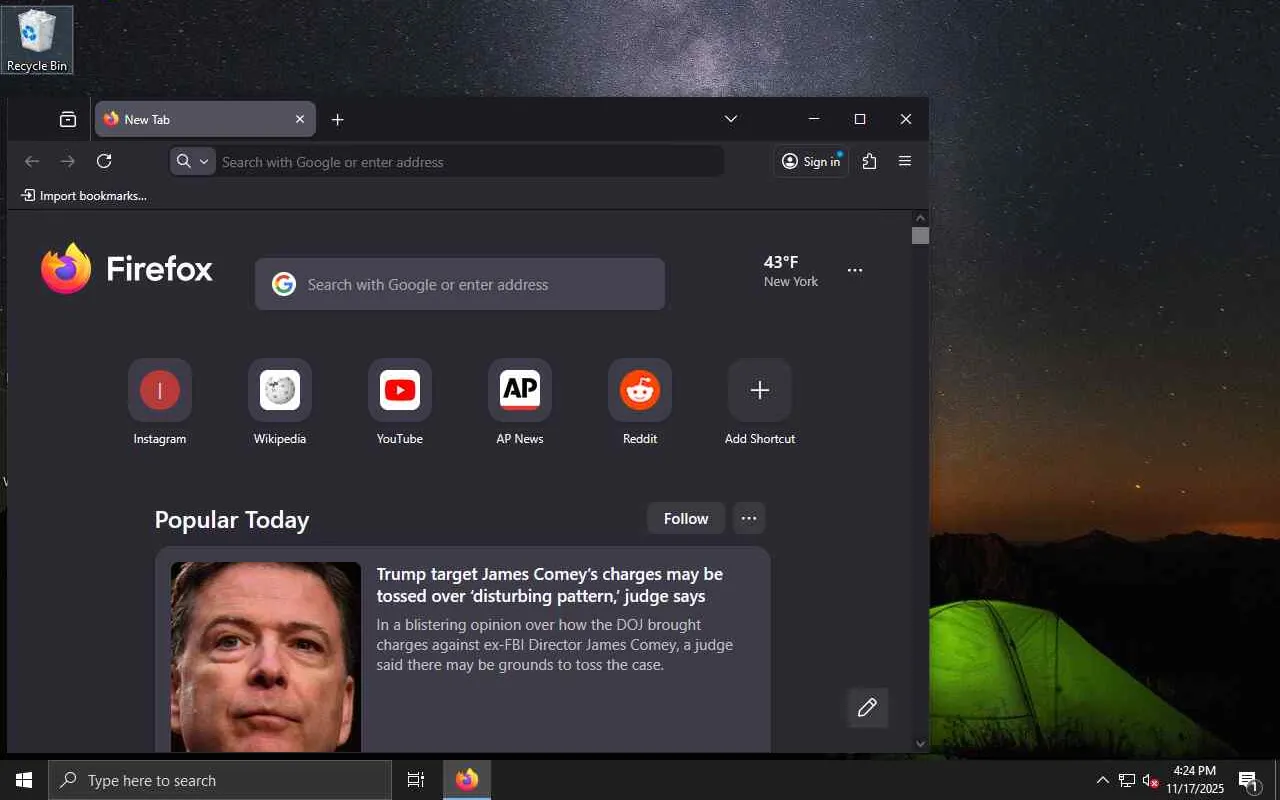Open the Firefox application menu

(905, 161)
